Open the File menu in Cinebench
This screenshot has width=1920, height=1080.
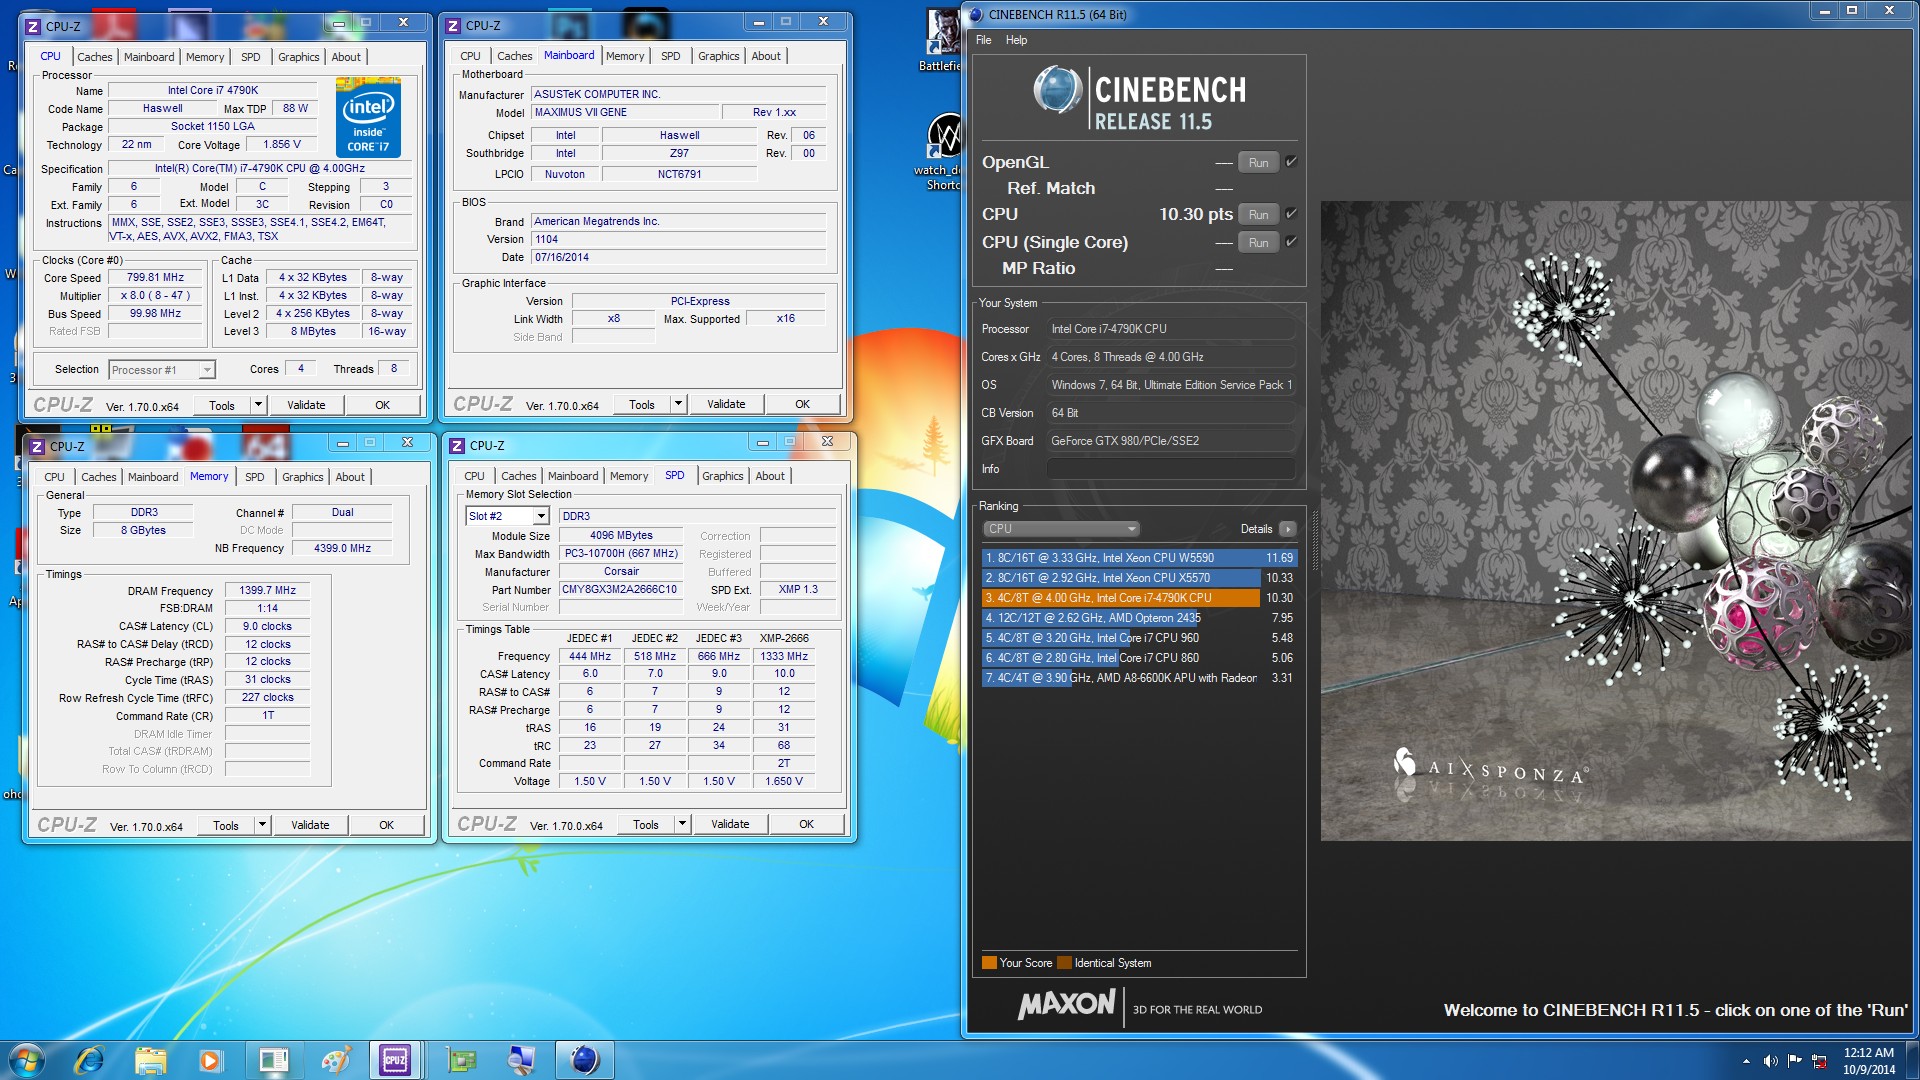pyautogui.click(x=983, y=40)
